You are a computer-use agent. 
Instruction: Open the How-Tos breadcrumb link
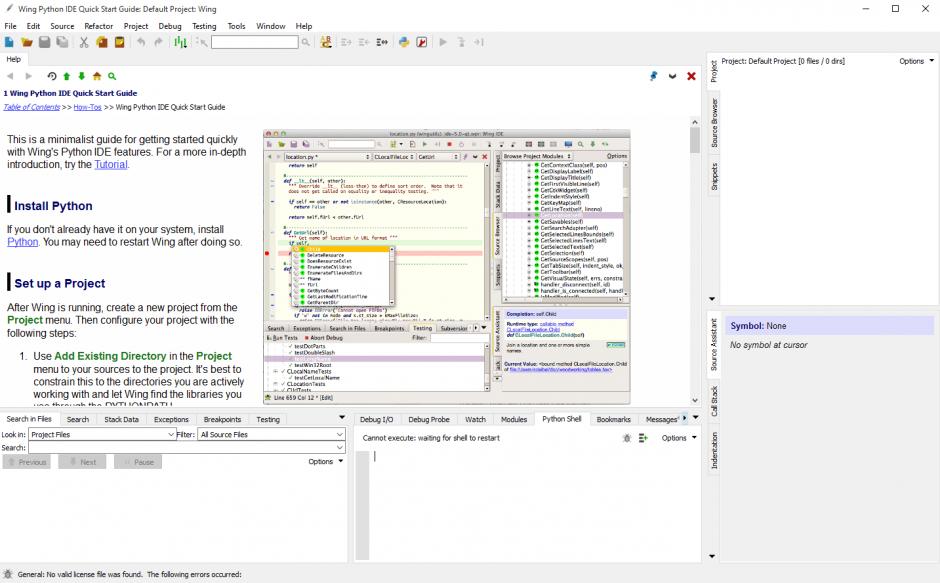point(88,107)
